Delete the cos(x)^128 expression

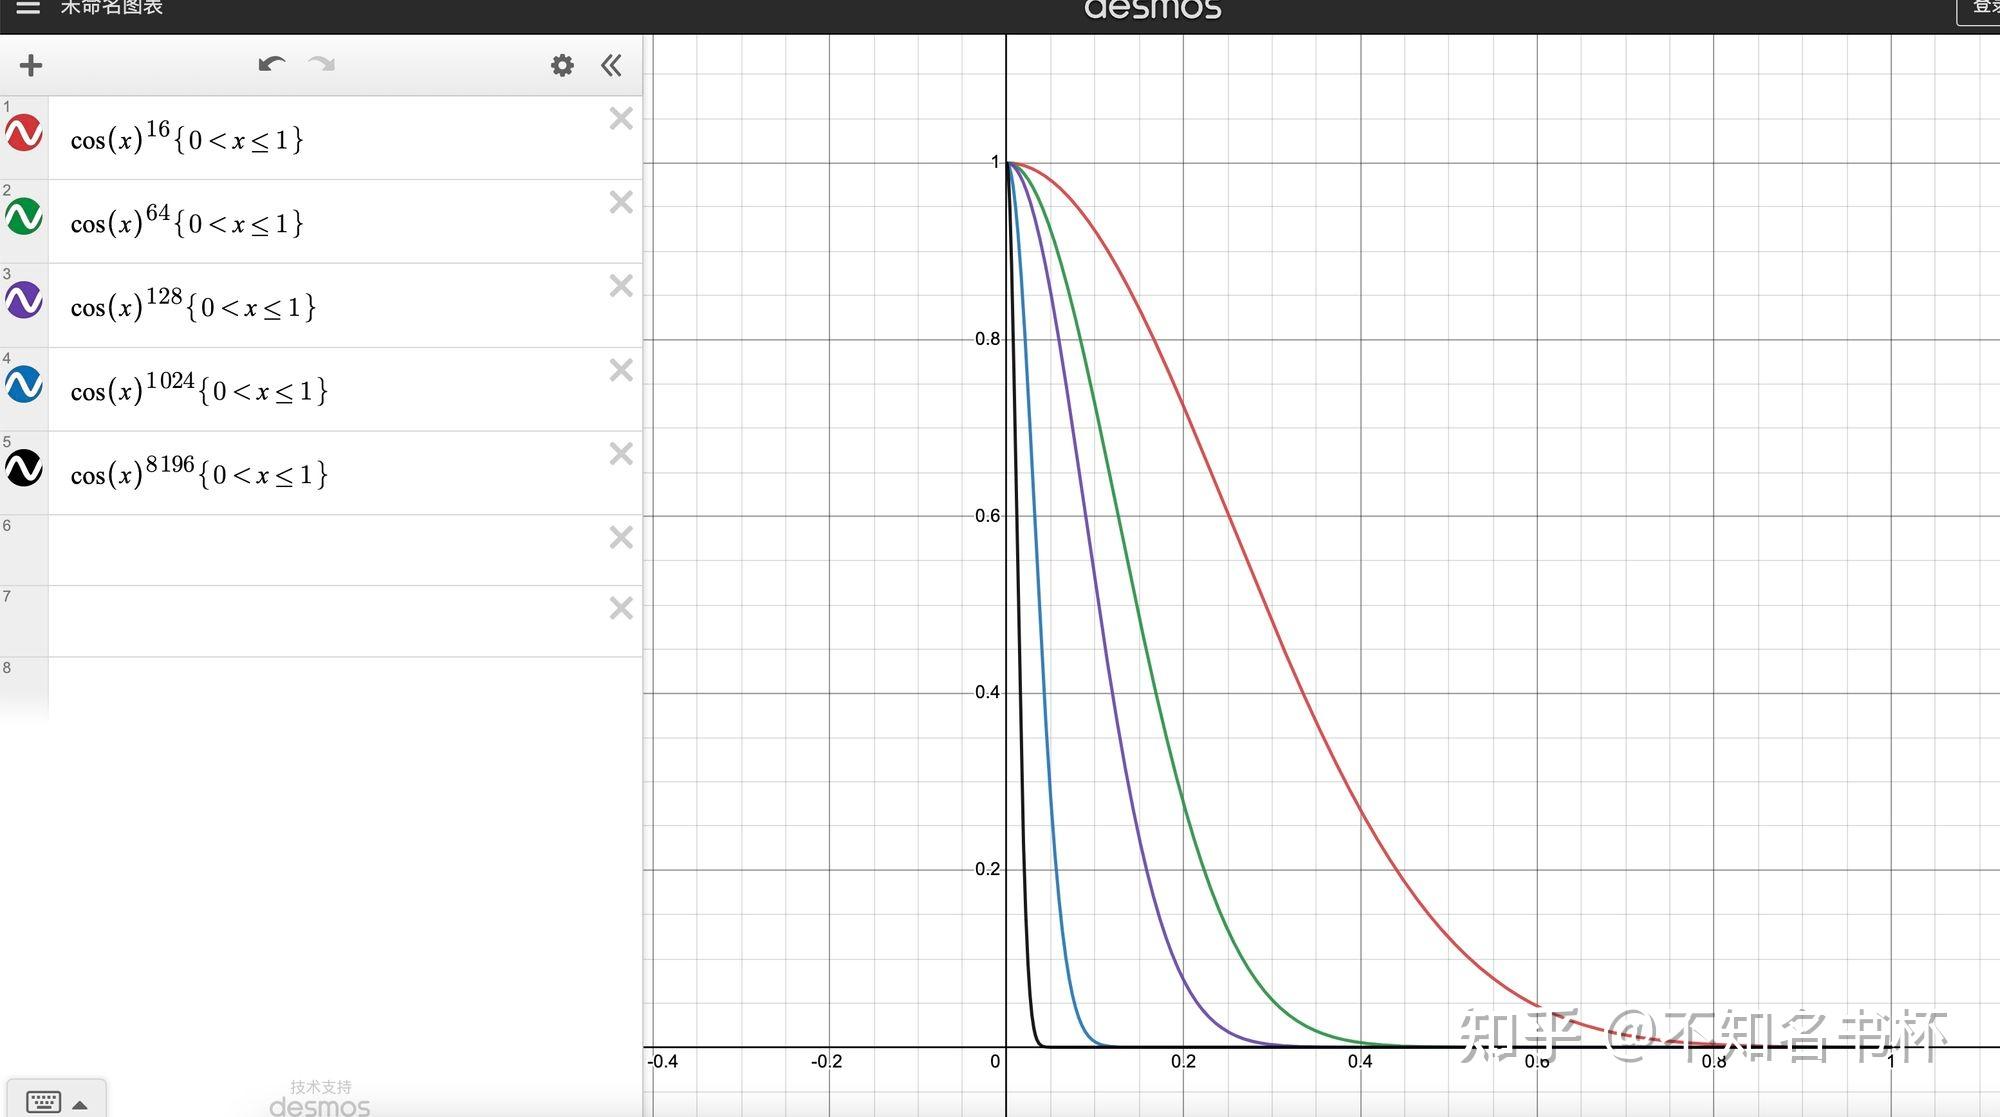click(621, 286)
